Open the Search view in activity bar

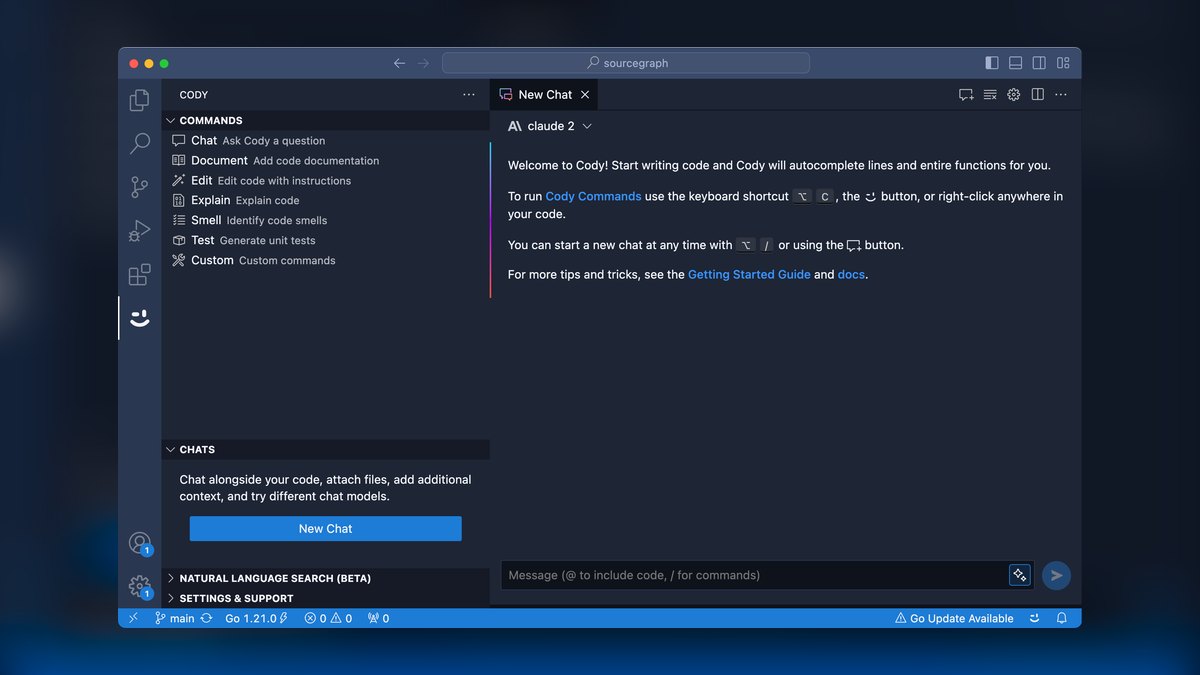click(x=140, y=144)
